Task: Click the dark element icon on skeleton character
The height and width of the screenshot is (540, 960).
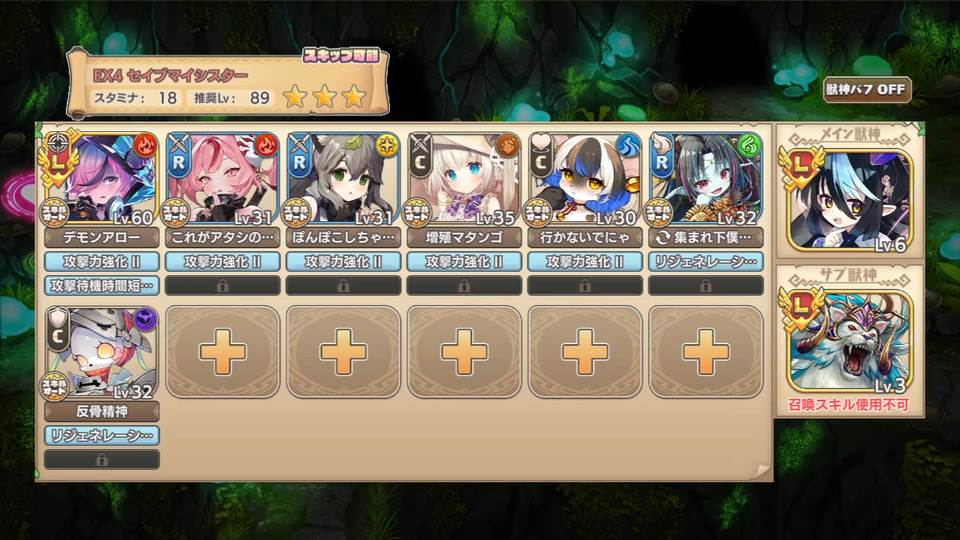Action: coord(145,319)
